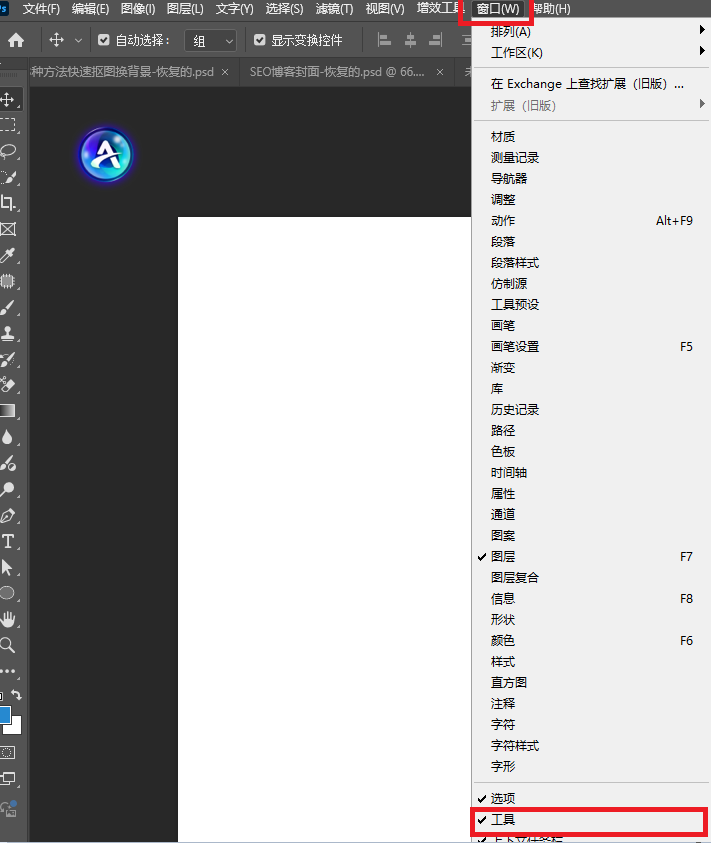The height and width of the screenshot is (843, 711).
Task: Select the Pen tool
Action: (8, 516)
